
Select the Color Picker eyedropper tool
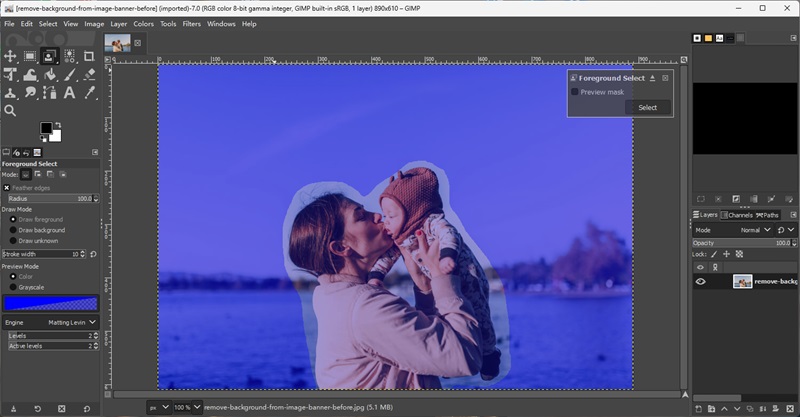(x=89, y=93)
